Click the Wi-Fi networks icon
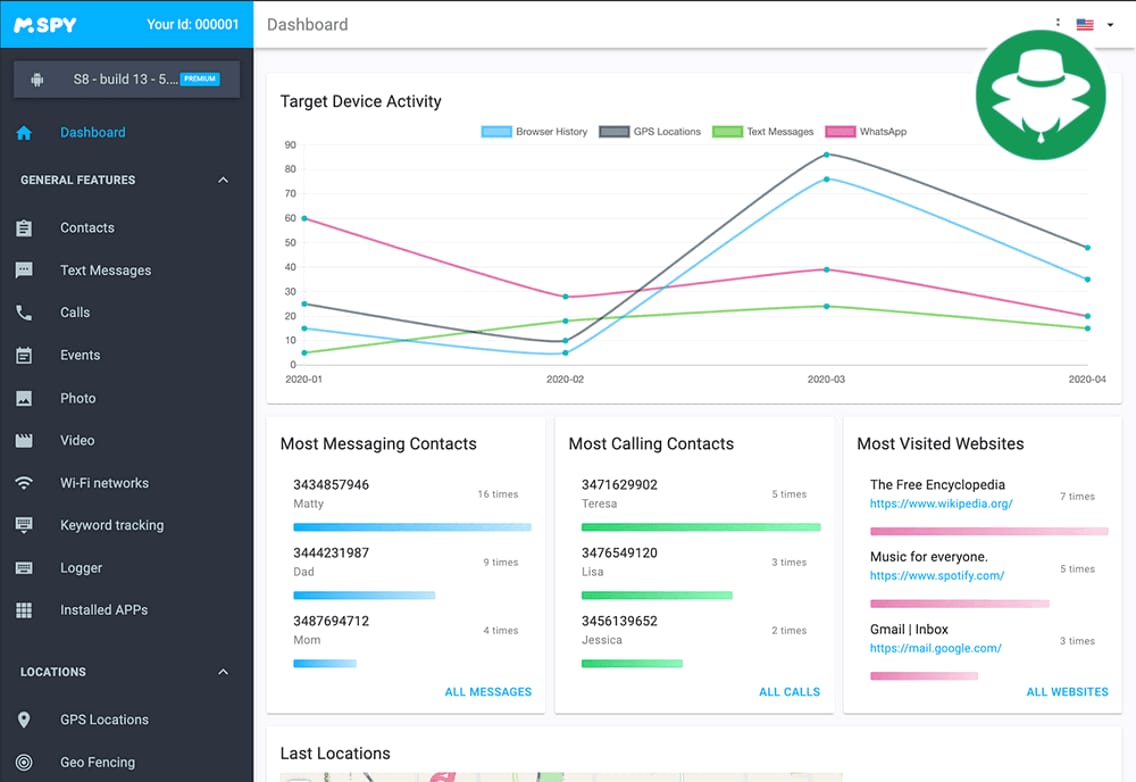Viewport: 1136px width, 782px height. [24, 483]
